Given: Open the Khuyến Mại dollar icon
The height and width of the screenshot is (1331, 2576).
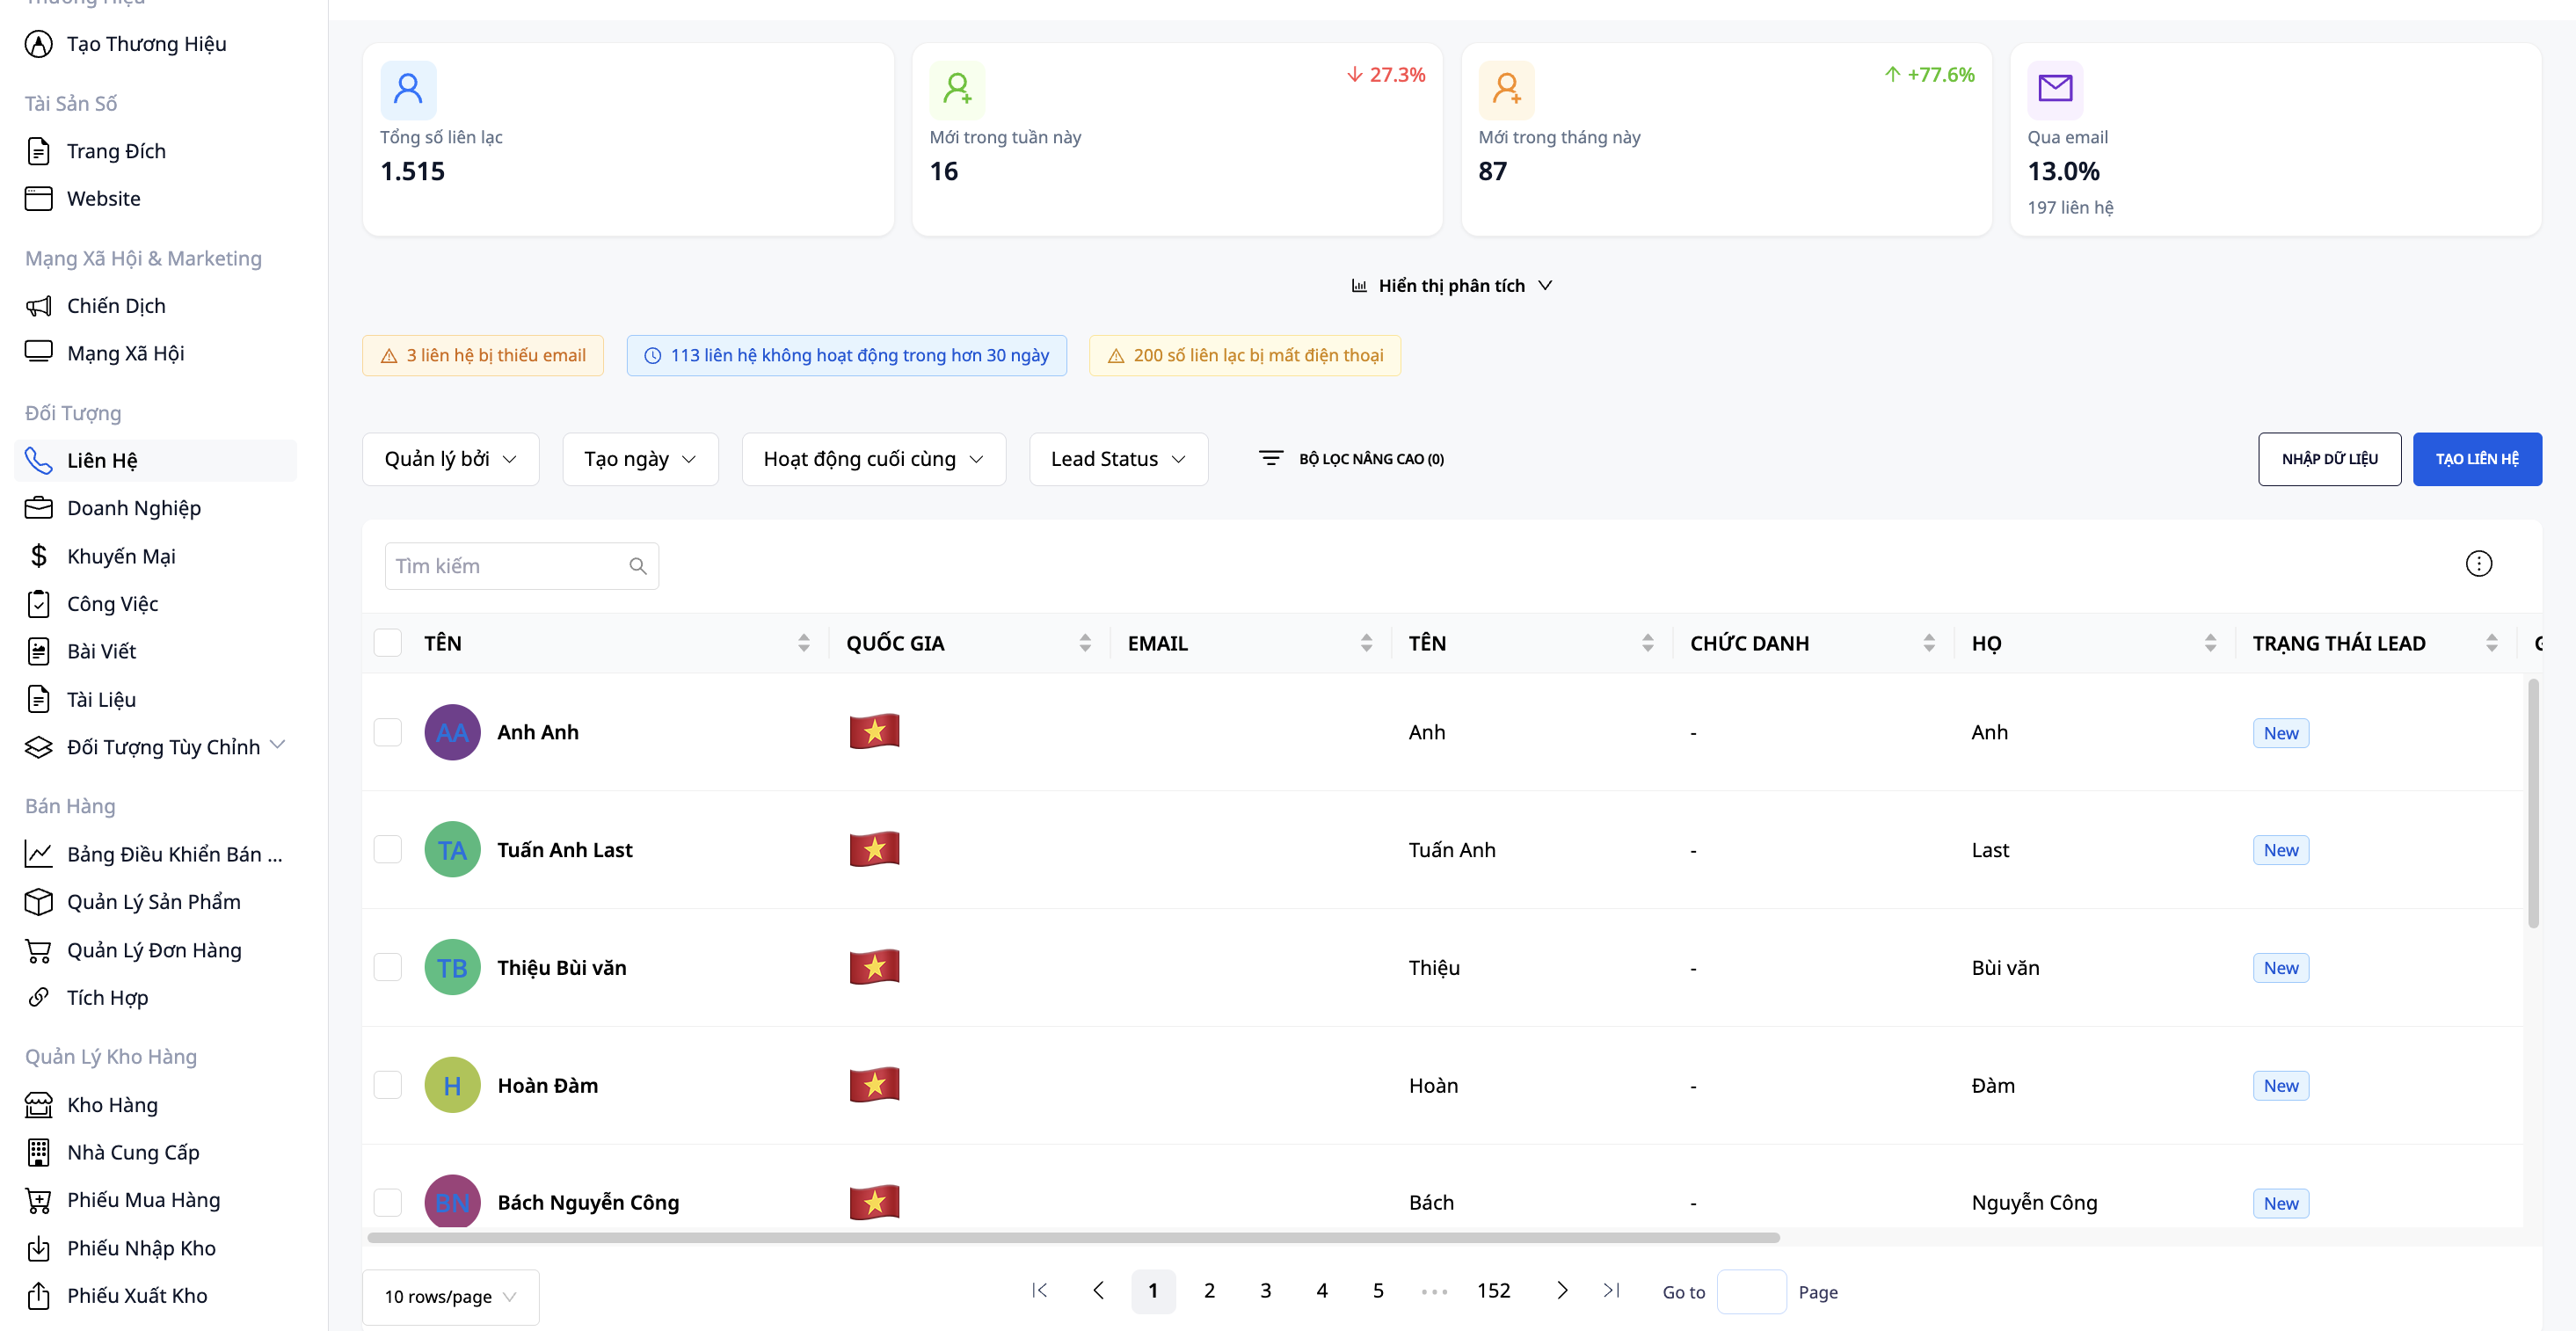Looking at the screenshot, I should click(x=39, y=555).
